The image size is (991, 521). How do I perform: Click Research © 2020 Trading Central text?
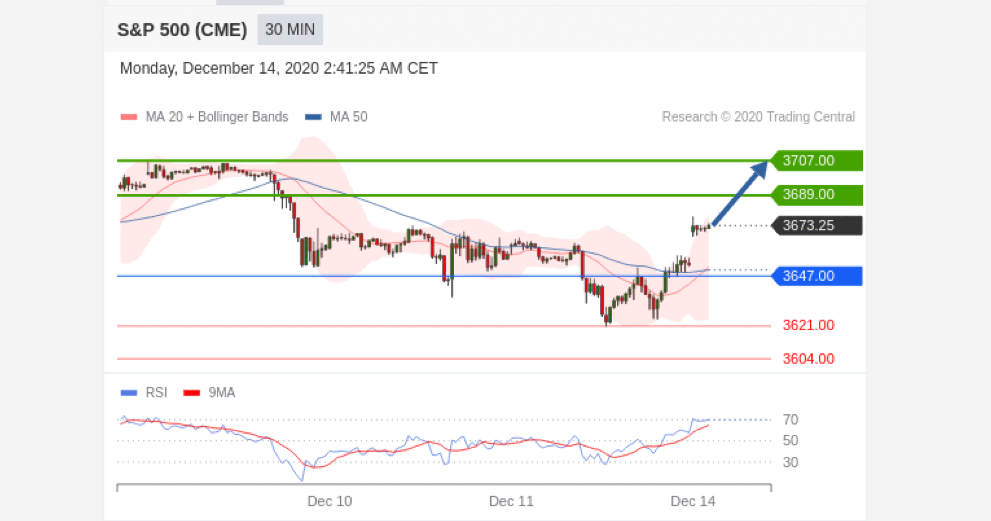tap(758, 117)
